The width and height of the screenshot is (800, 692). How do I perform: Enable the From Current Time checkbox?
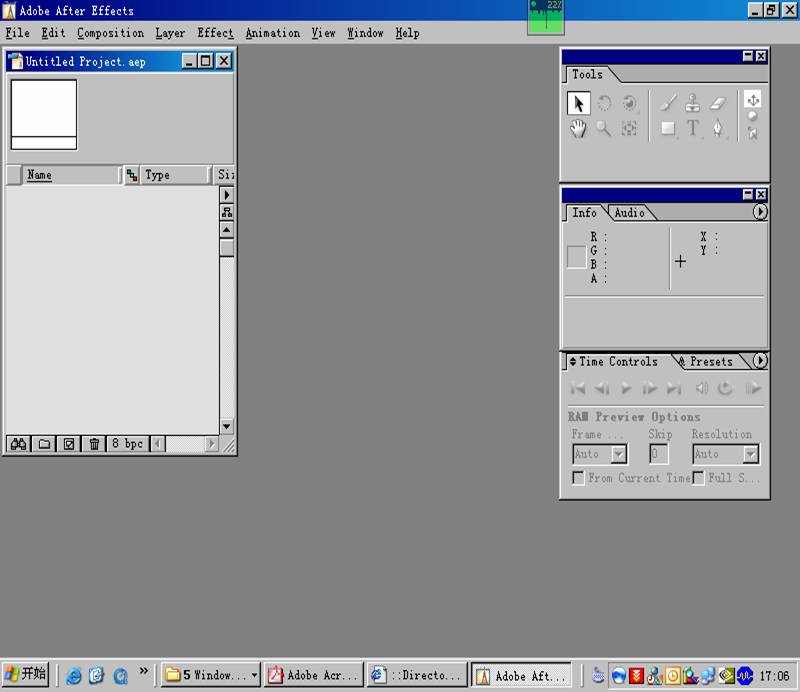point(578,478)
